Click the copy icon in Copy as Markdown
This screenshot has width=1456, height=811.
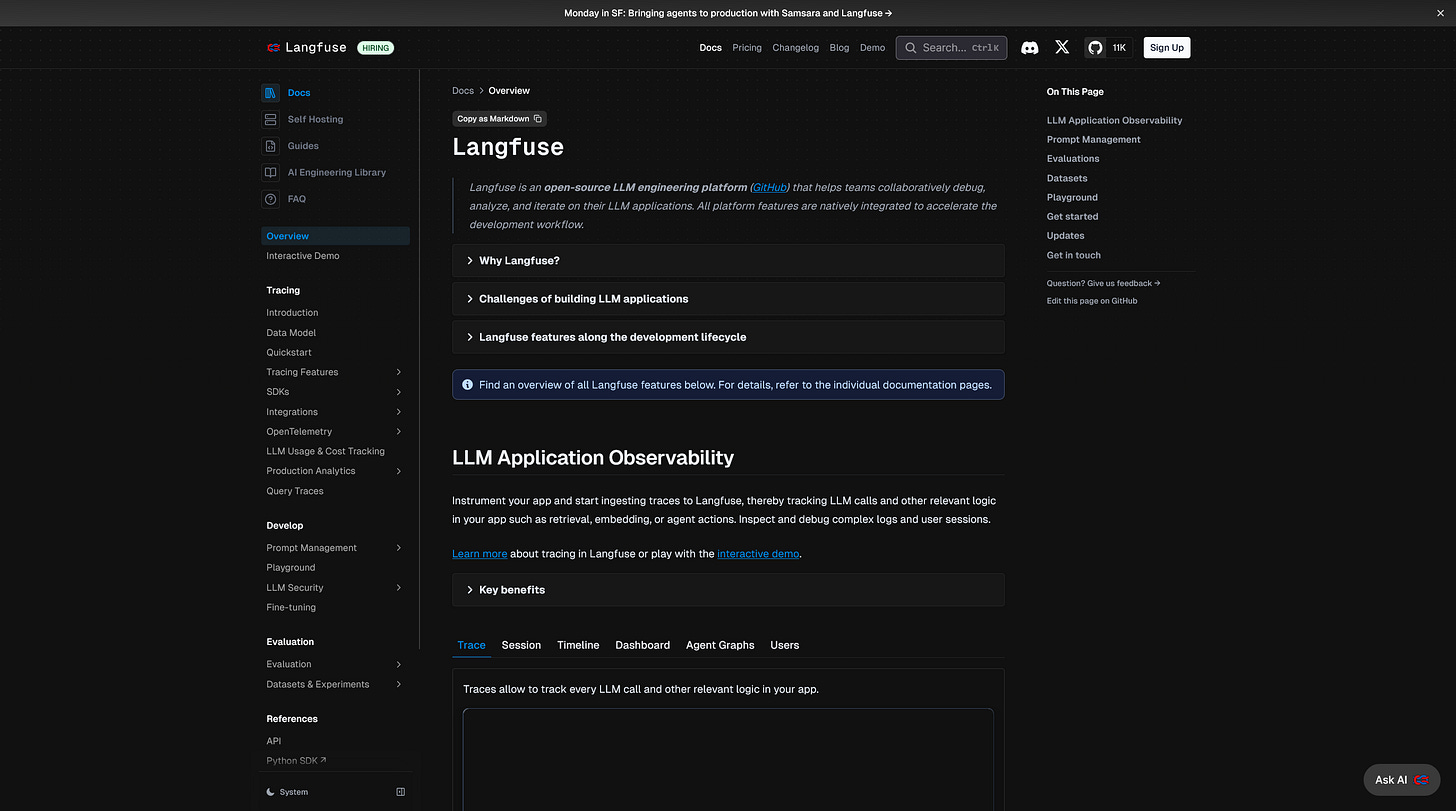[538, 119]
